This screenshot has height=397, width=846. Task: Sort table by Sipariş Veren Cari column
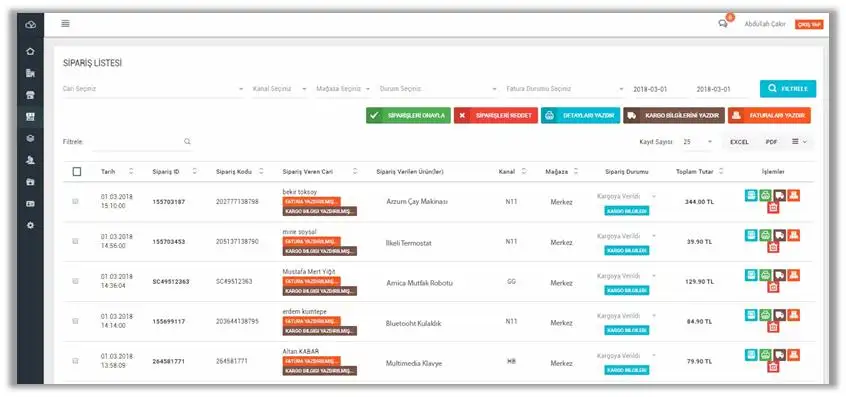pyautogui.click(x=355, y=172)
